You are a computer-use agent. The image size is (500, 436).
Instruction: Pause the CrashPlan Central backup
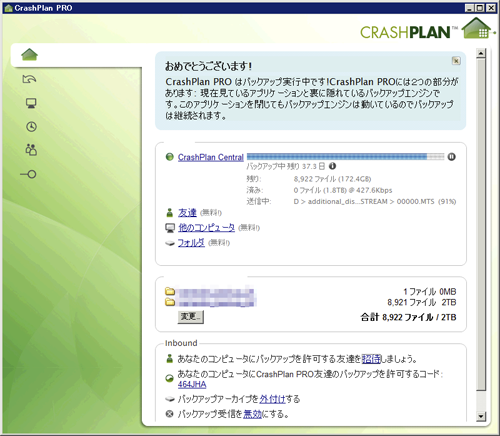click(x=451, y=157)
